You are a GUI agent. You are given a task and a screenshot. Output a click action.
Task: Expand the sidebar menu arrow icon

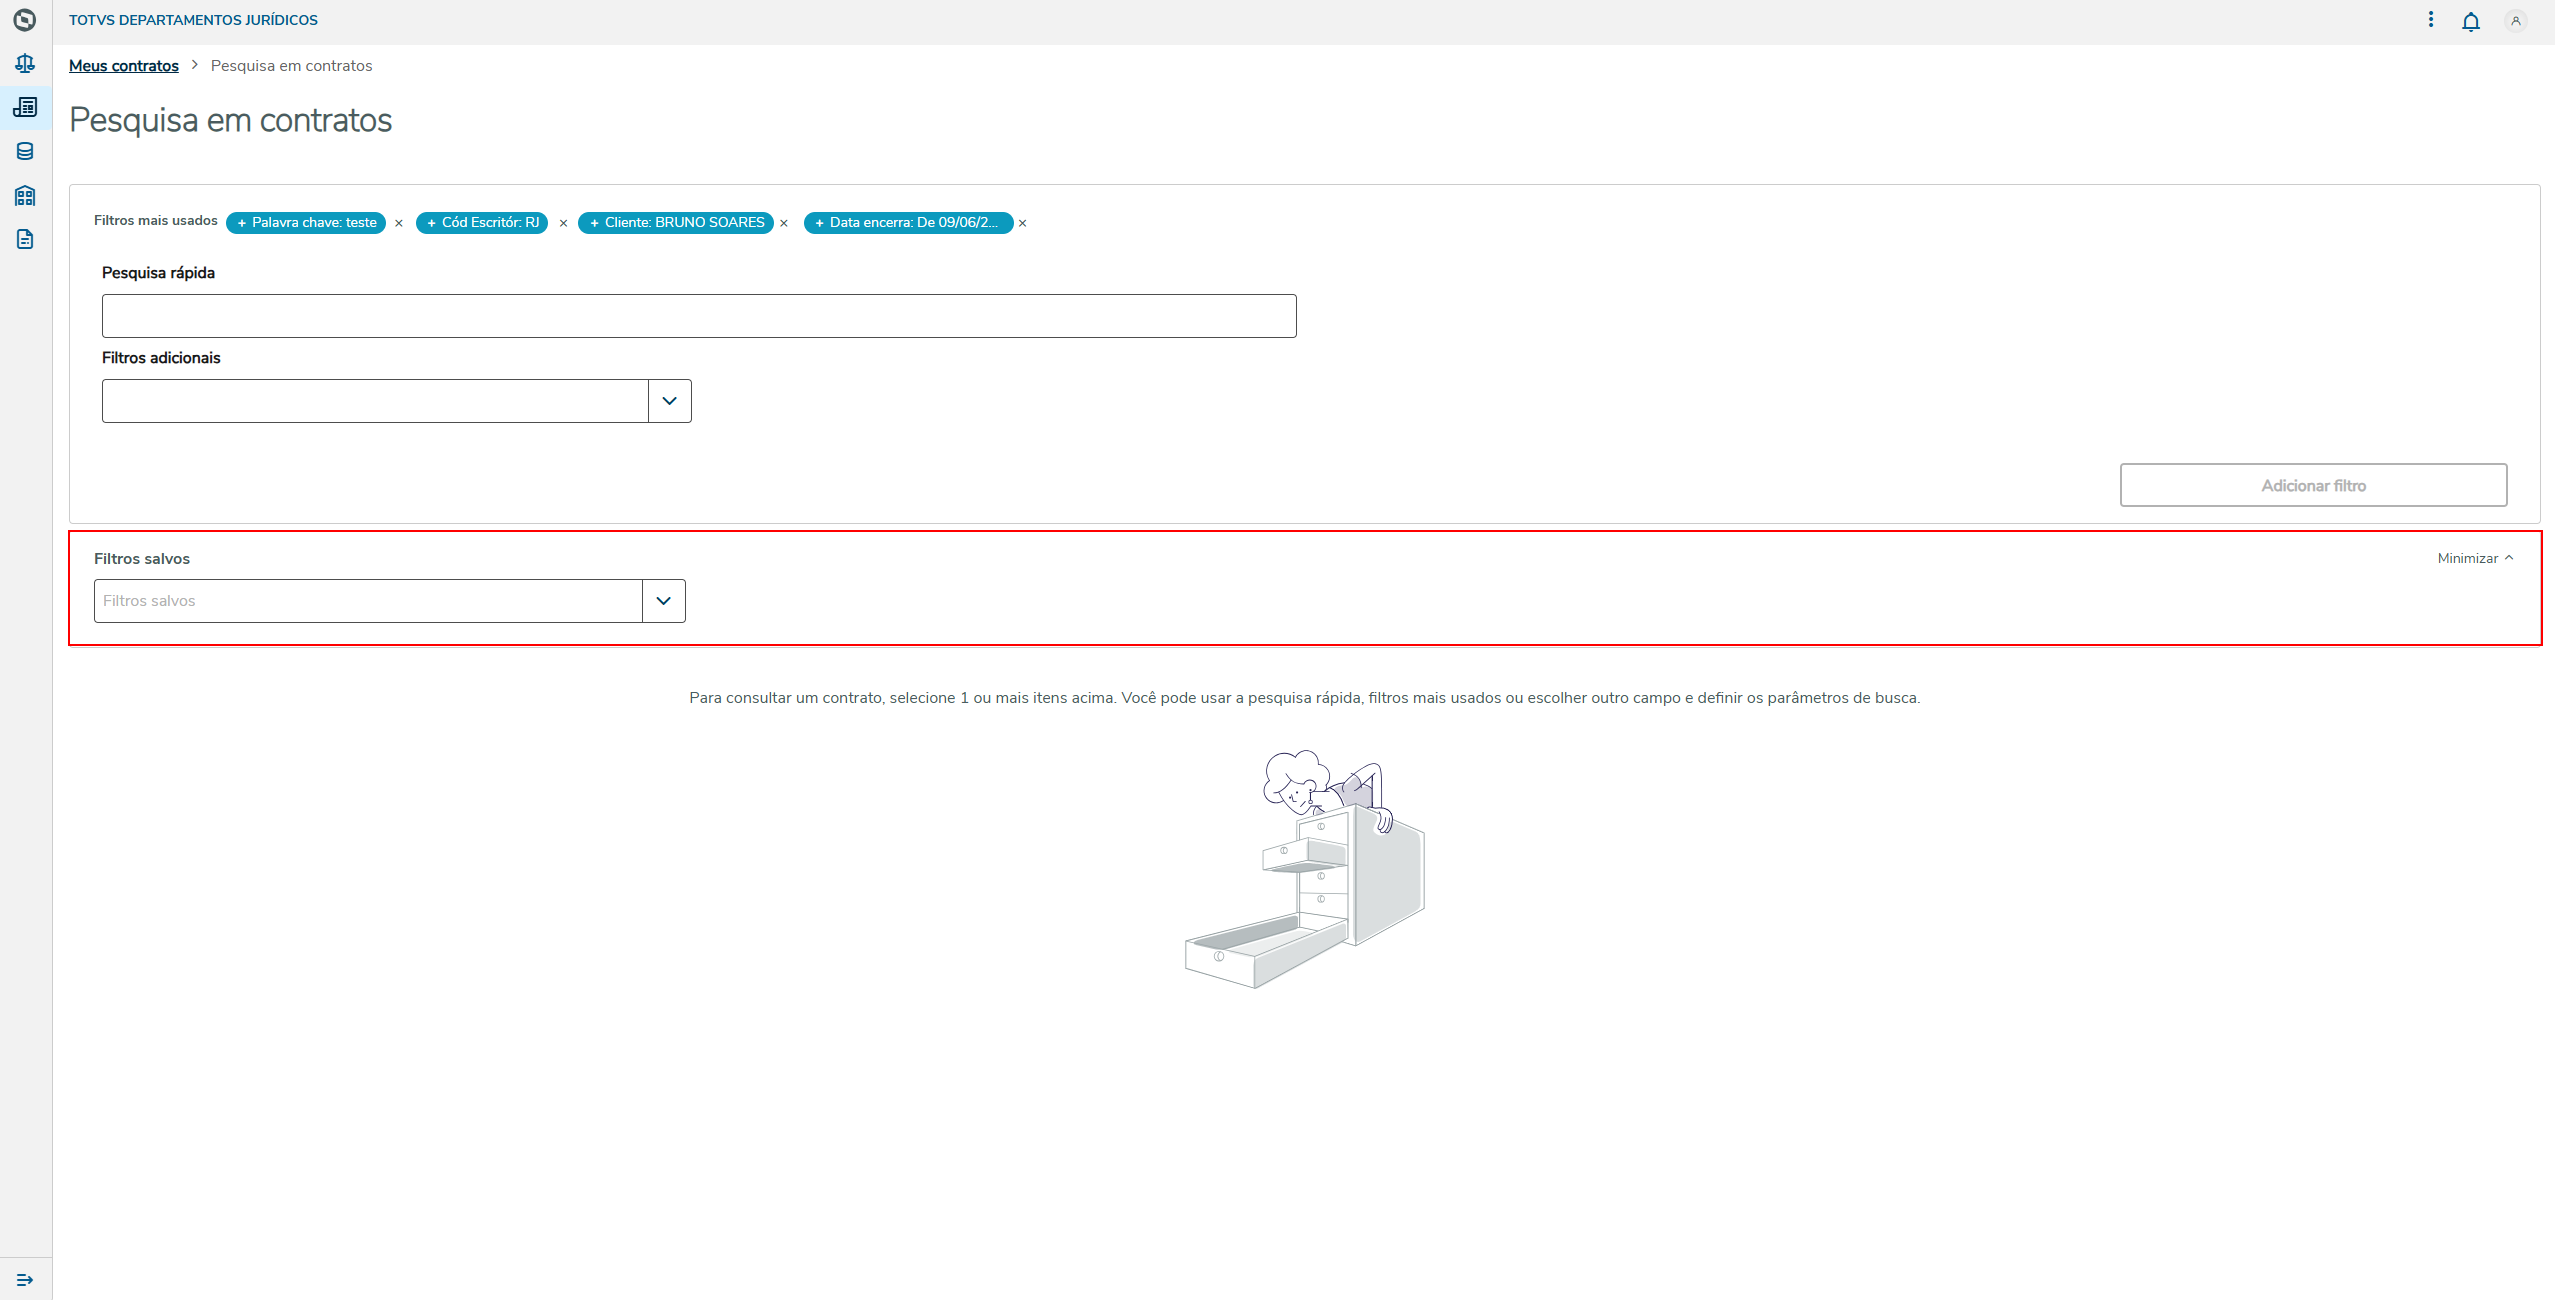25,1280
